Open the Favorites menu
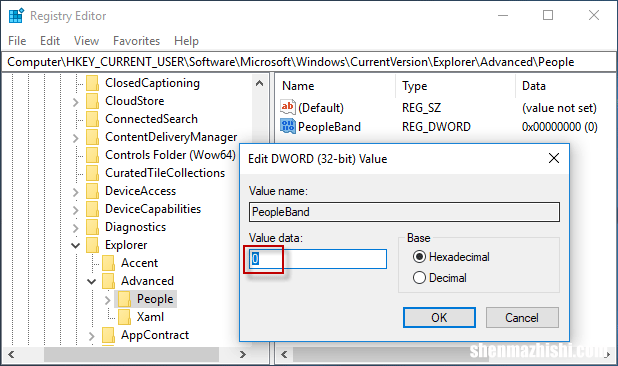The width and height of the screenshot is (618, 366). coord(136,41)
